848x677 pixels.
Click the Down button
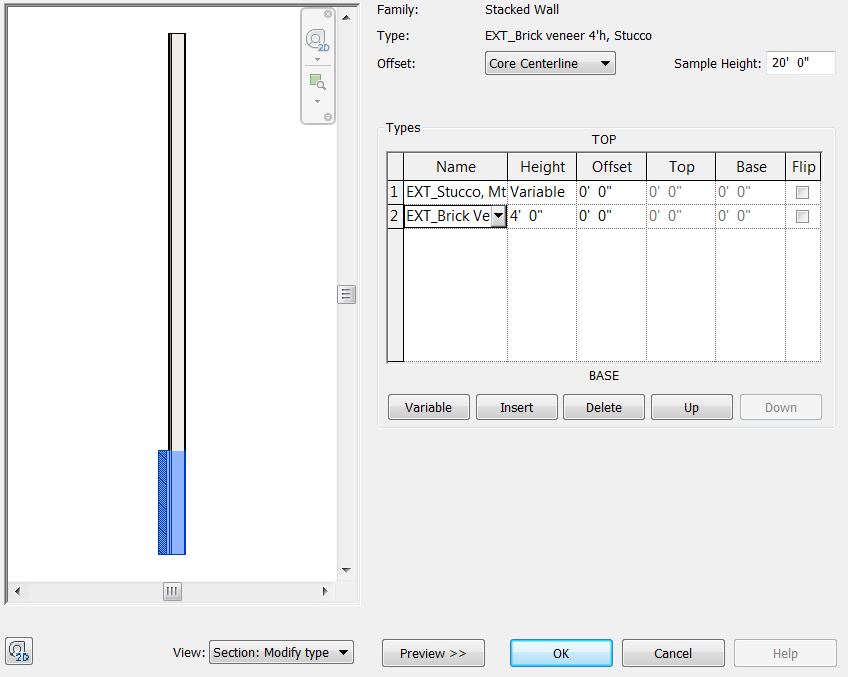pyautogui.click(x=780, y=407)
